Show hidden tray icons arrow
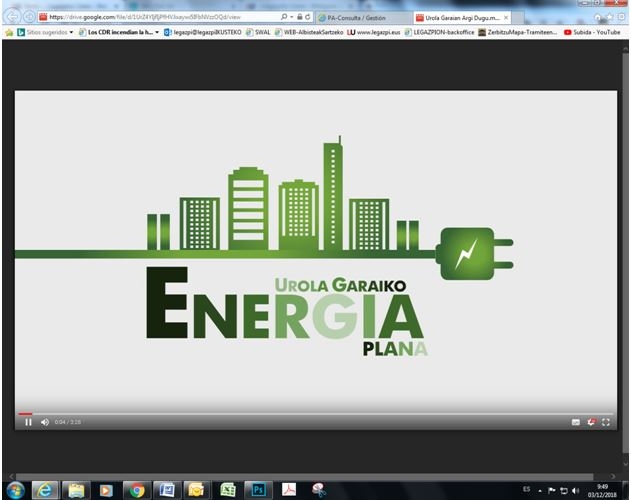The height and width of the screenshot is (500, 631). (x=540, y=490)
